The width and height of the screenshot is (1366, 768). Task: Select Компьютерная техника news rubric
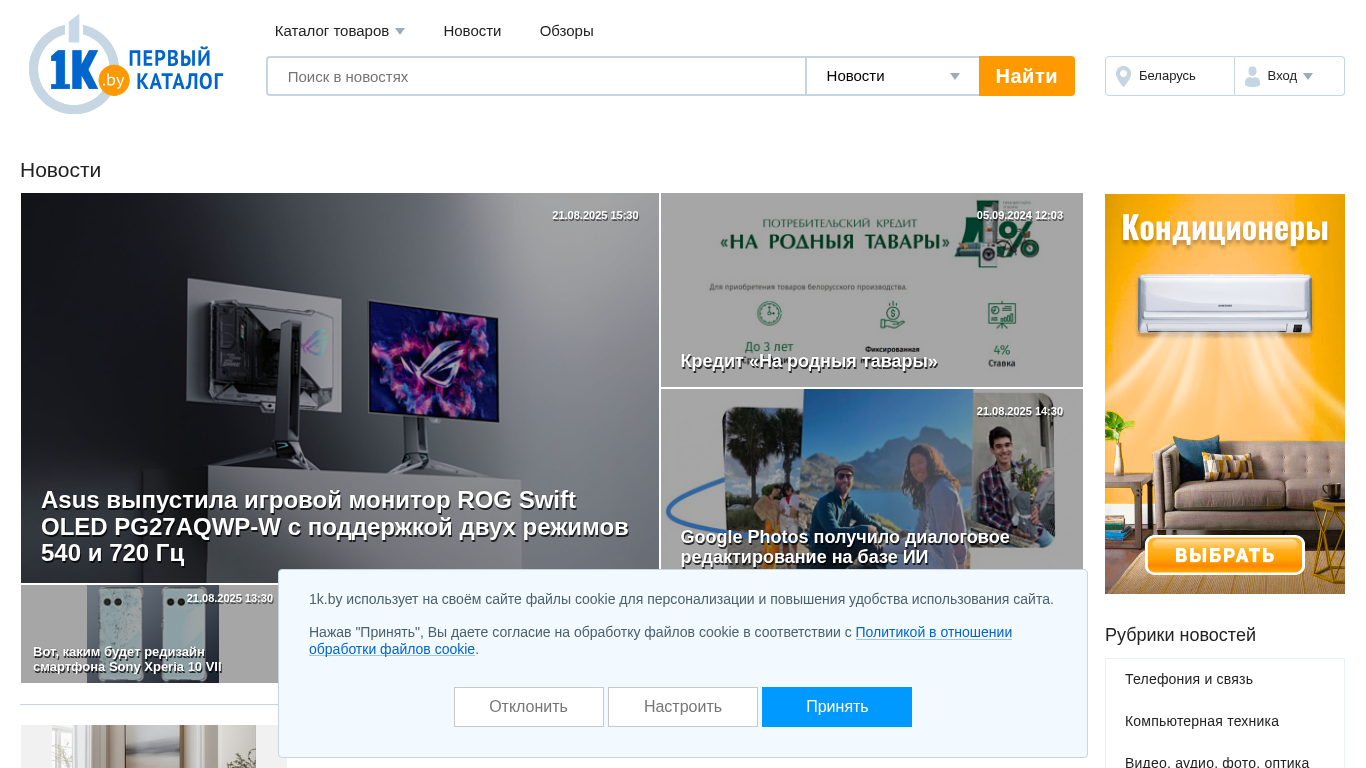pos(1201,721)
